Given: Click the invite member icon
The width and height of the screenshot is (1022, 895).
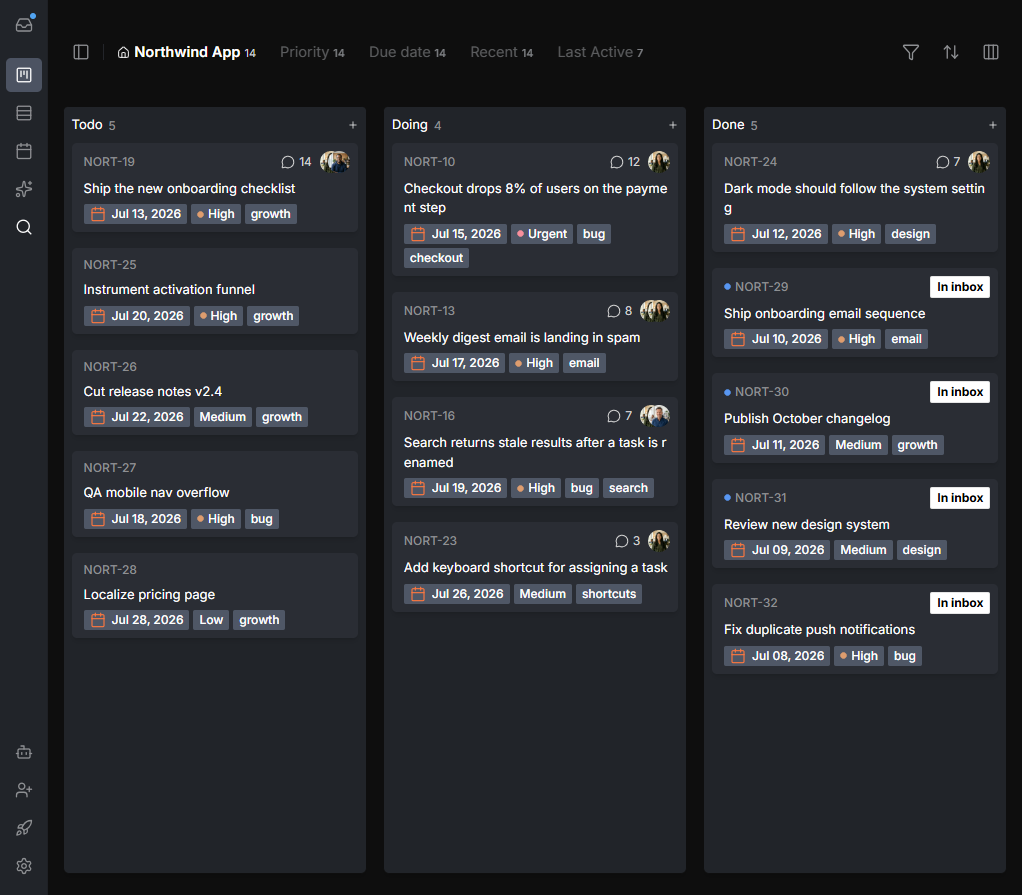Looking at the screenshot, I should coord(24,790).
